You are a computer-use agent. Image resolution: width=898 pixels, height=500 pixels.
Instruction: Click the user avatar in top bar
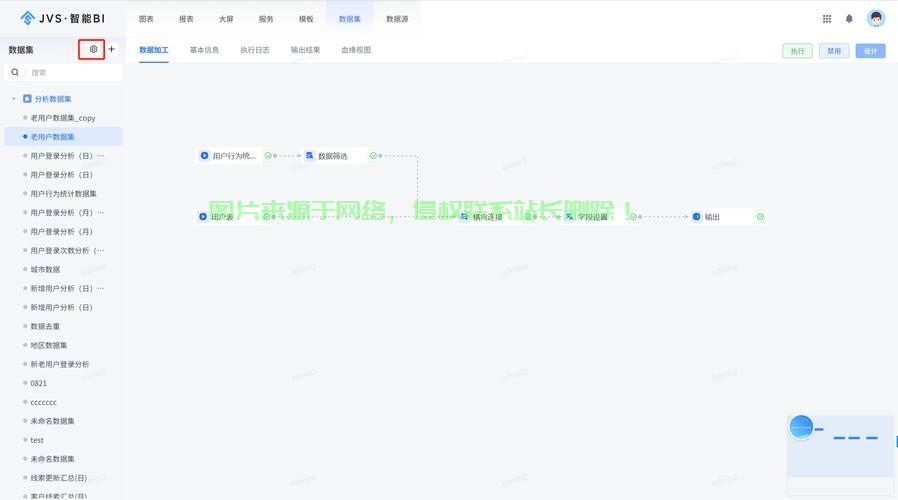tap(876, 19)
